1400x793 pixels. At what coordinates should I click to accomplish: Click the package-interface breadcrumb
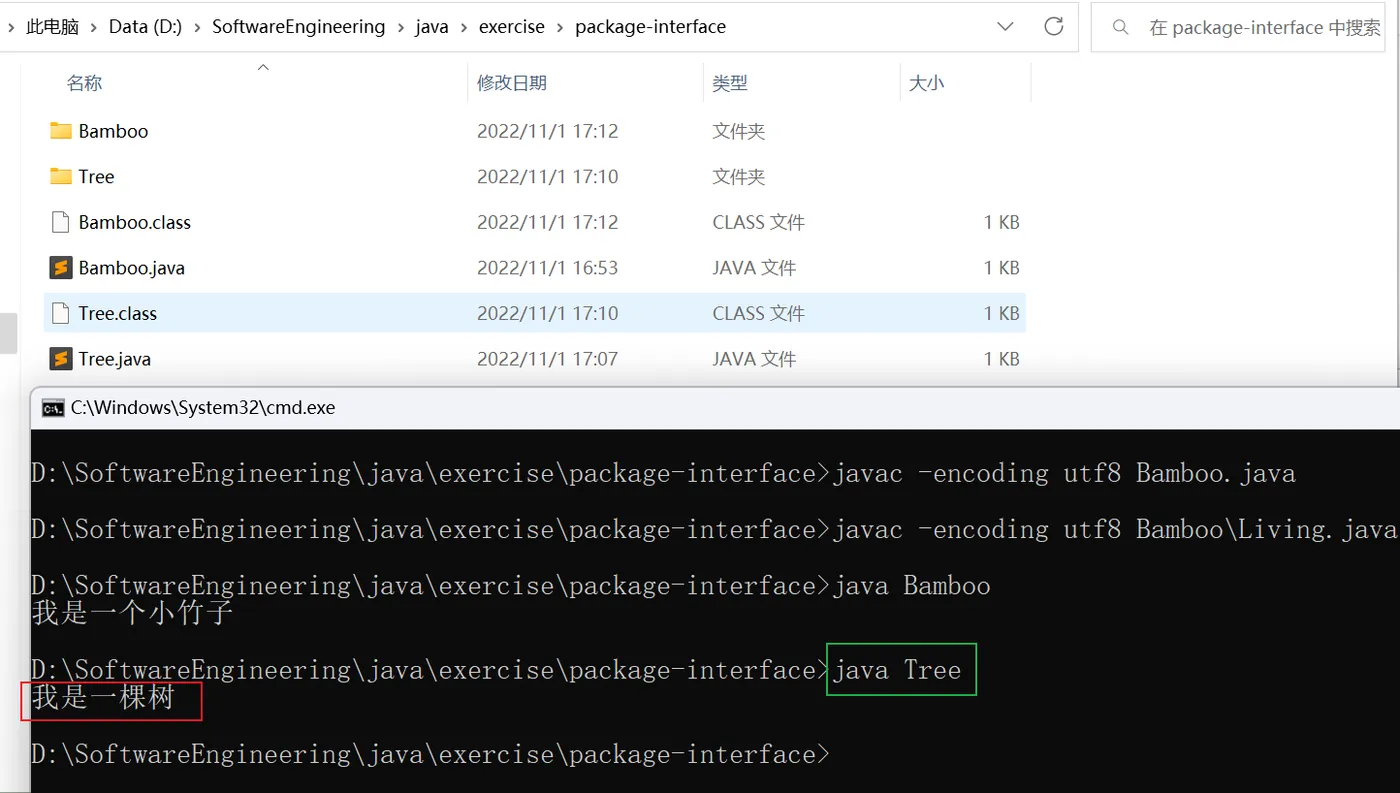click(x=651, y=27)
